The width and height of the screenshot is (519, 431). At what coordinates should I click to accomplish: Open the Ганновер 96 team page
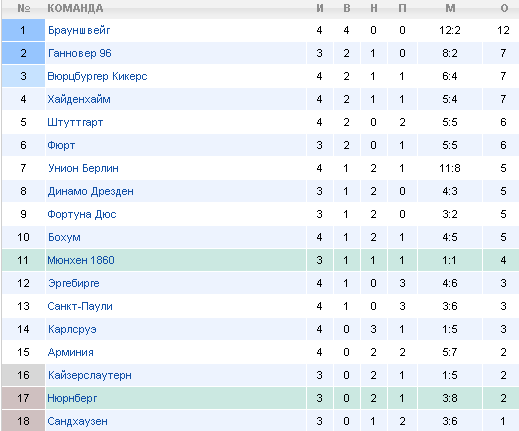(80, 53)
